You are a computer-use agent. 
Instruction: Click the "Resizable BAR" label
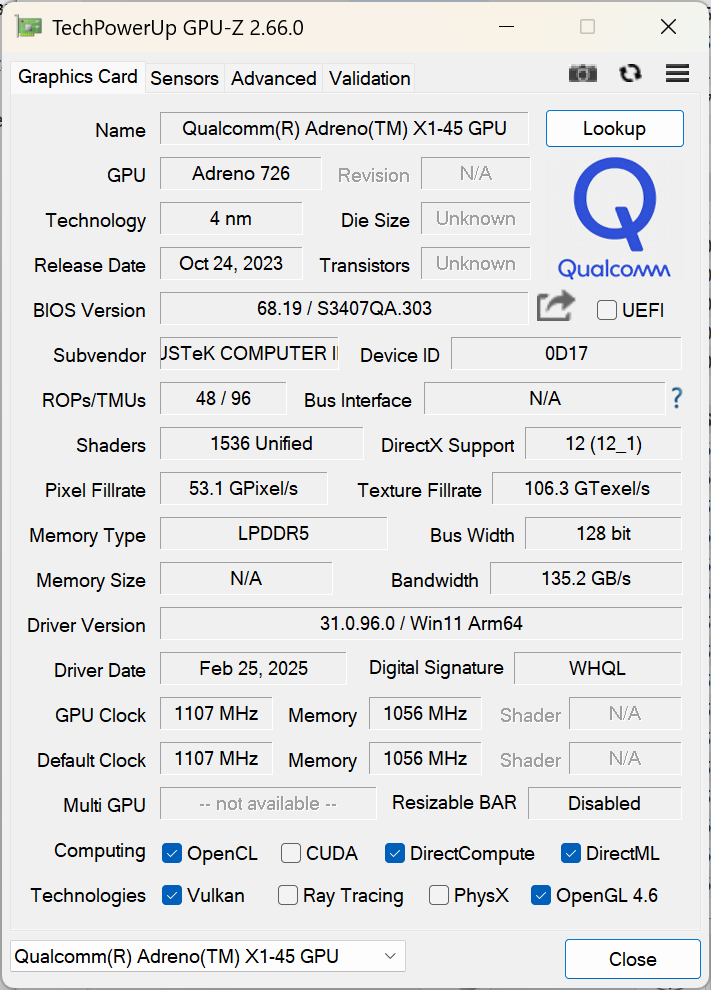(x=454, y=802)
